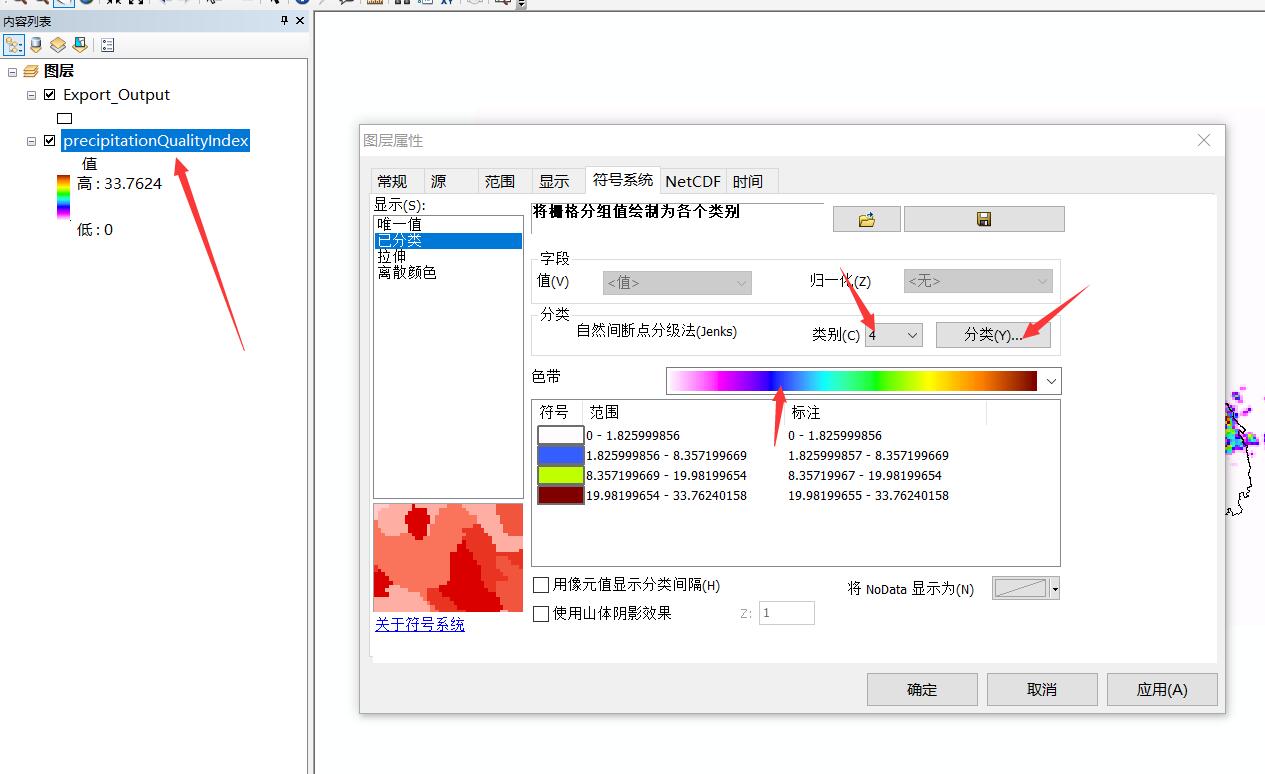Select the List By Source icon
1265x774 pixels.
(35, 45)
